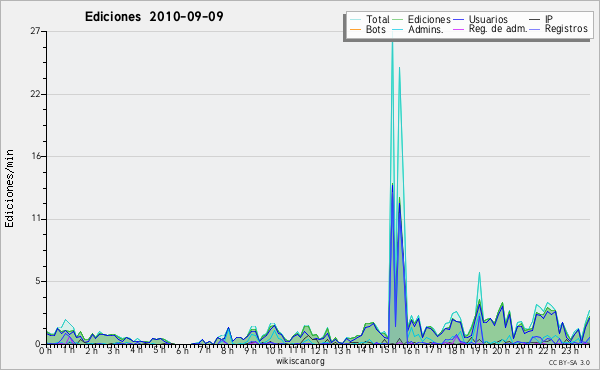Select the "IP" legend label
This screenshot has width=600, height=370.
pos(549,19)
